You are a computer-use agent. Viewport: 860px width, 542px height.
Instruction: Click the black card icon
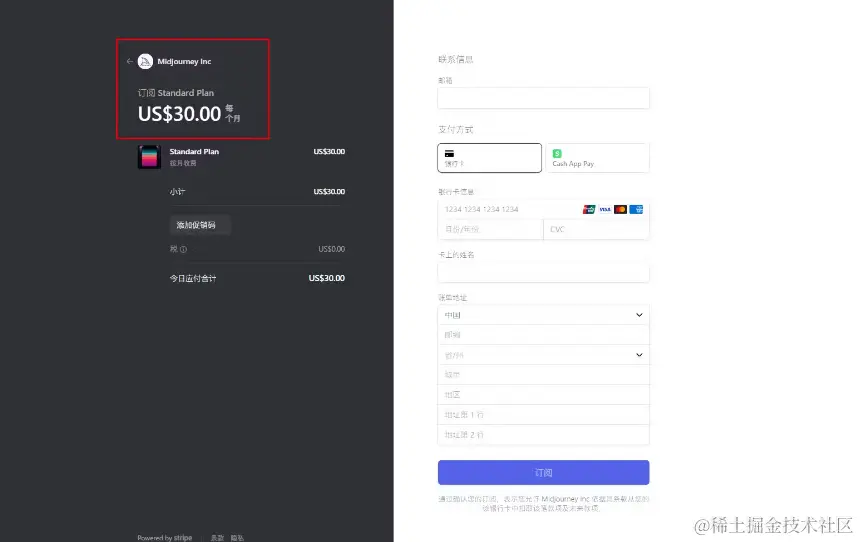pyautogui.click(x=449, y=154)
